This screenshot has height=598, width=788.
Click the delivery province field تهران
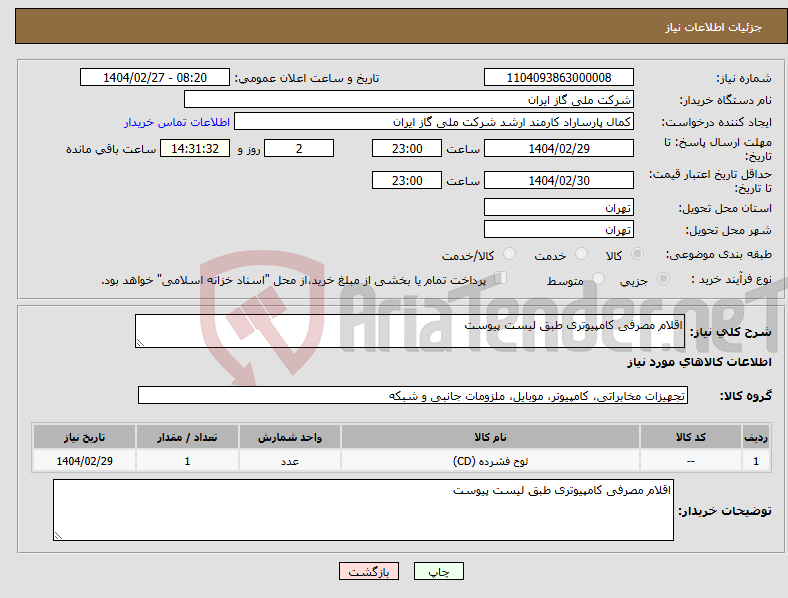tap(559, 207)
